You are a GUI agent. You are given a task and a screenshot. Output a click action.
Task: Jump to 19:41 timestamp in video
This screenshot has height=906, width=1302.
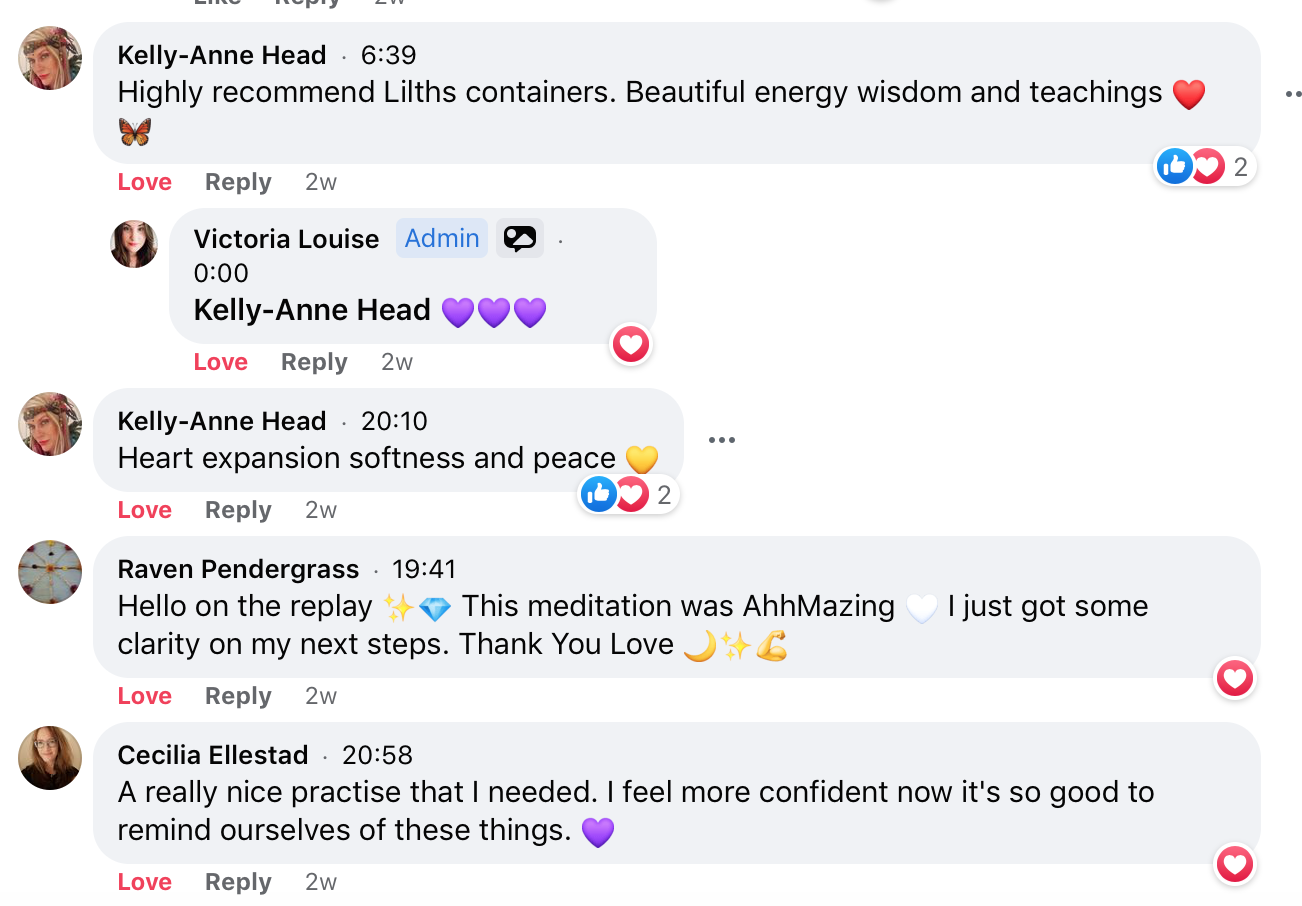click(424, 569)
